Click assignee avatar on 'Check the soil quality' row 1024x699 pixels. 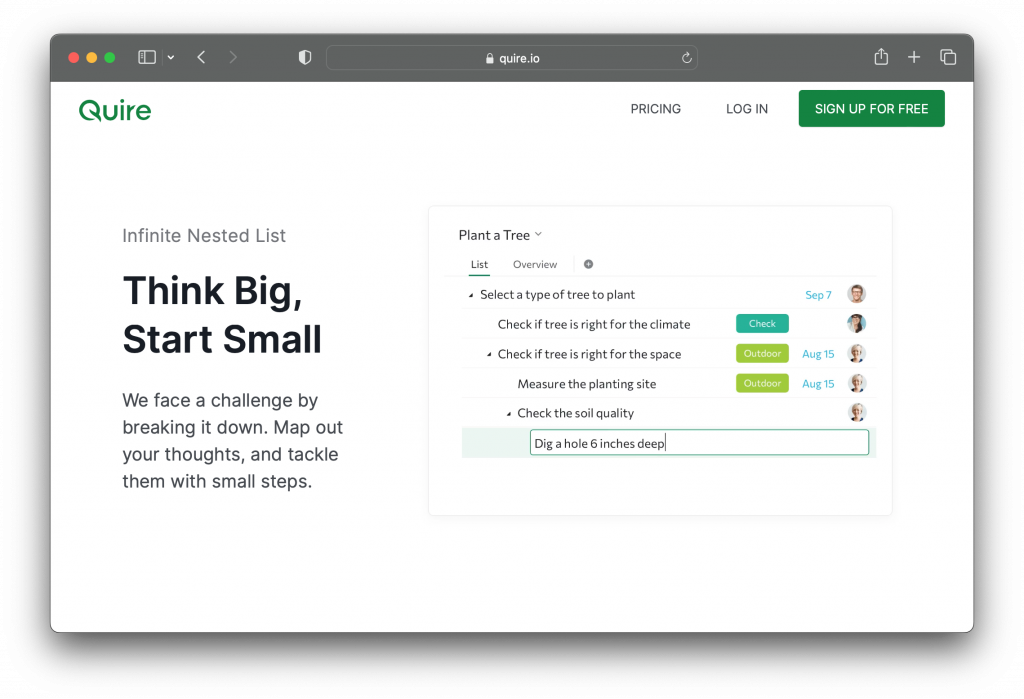856,412
